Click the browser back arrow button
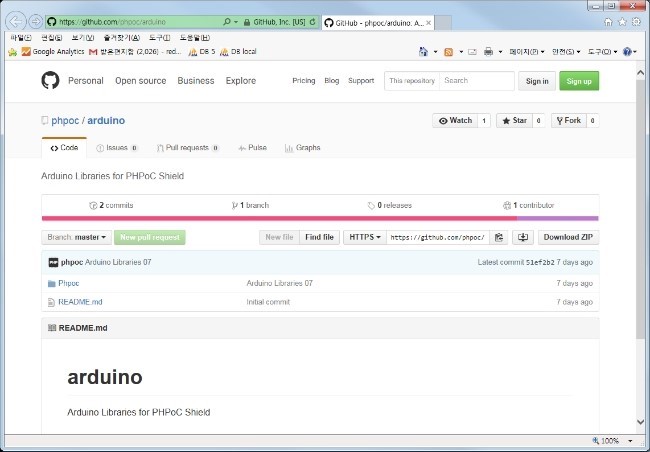 coord(17,21)
